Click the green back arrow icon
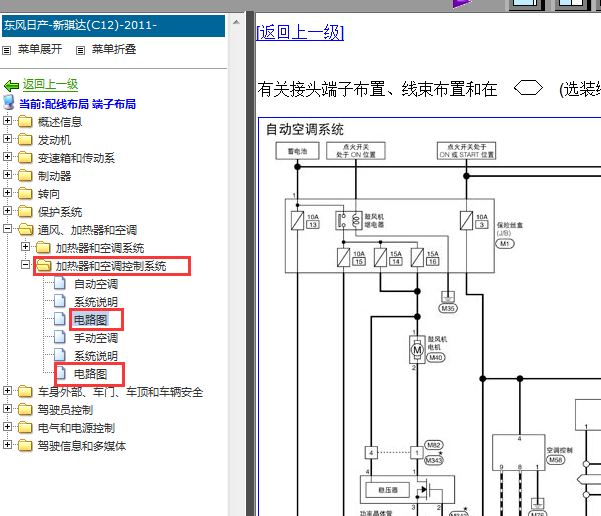601x516 pixels. click(11, 85)
